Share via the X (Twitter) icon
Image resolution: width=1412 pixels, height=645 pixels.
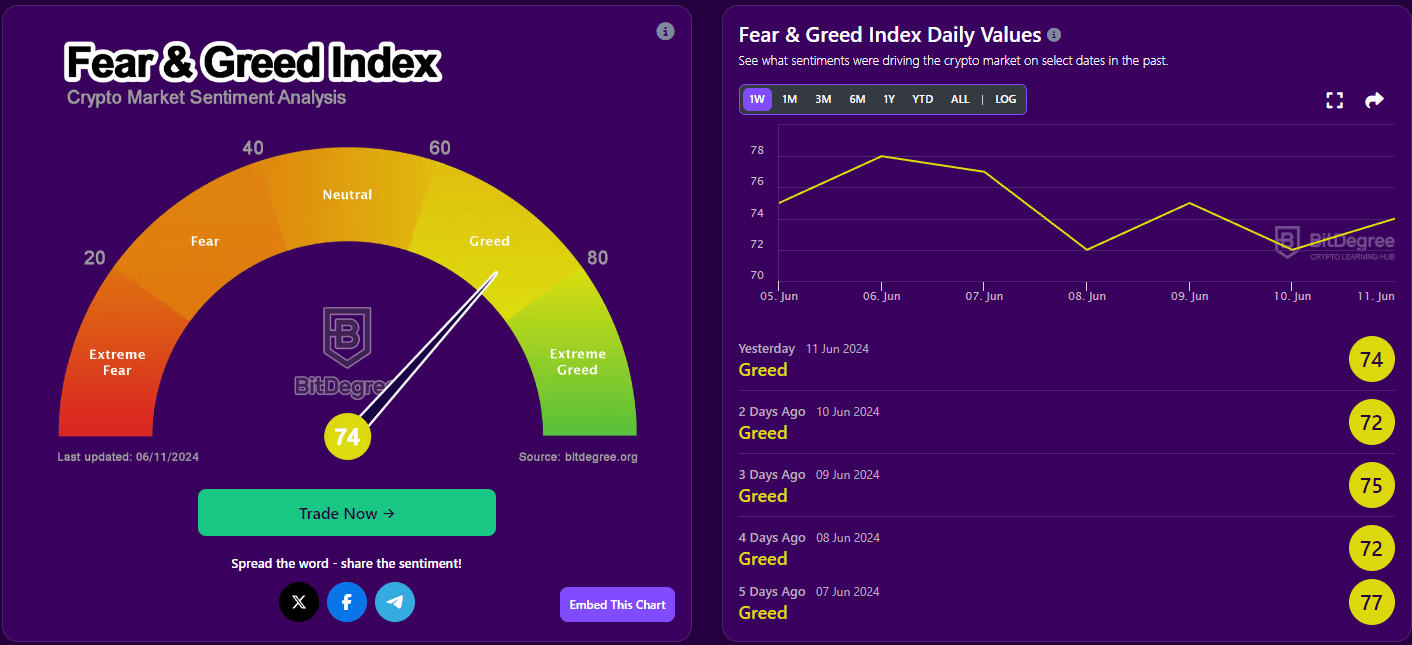(299, 602)
